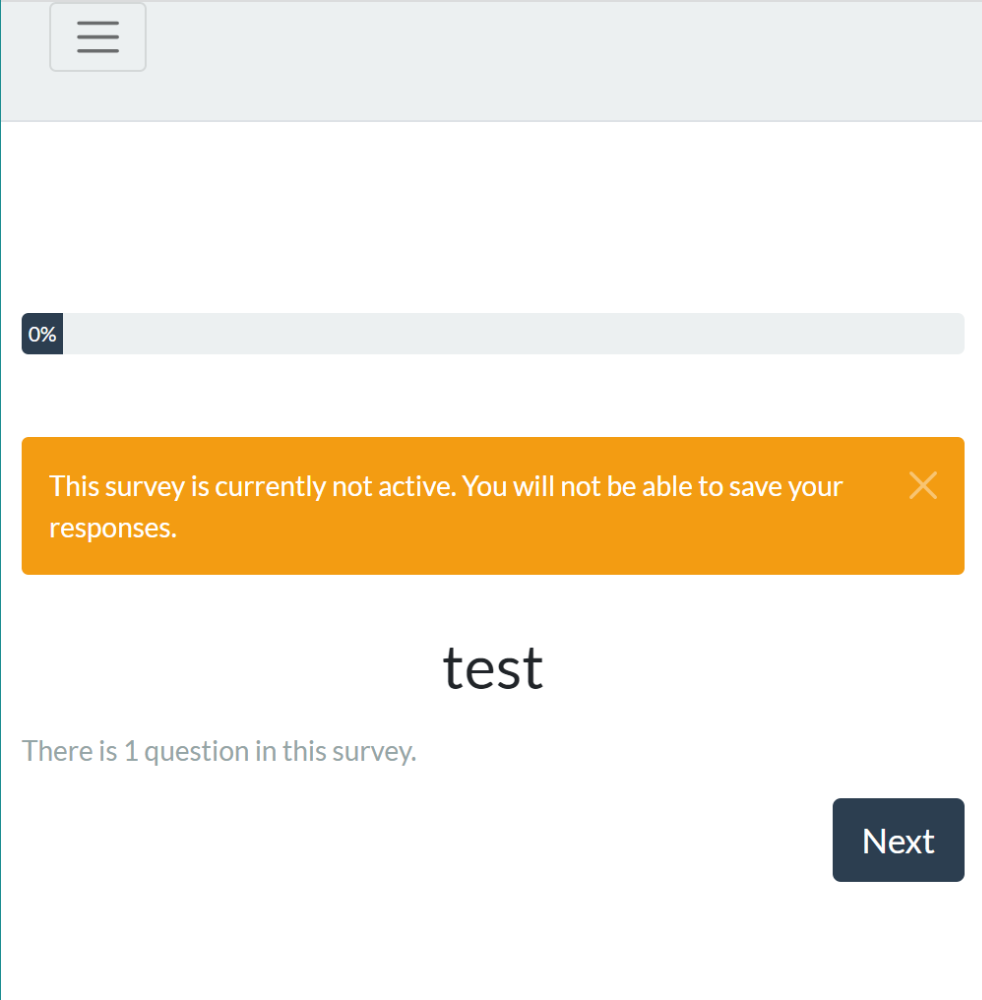Click the word "responses." in the alert

pos(113,527)
